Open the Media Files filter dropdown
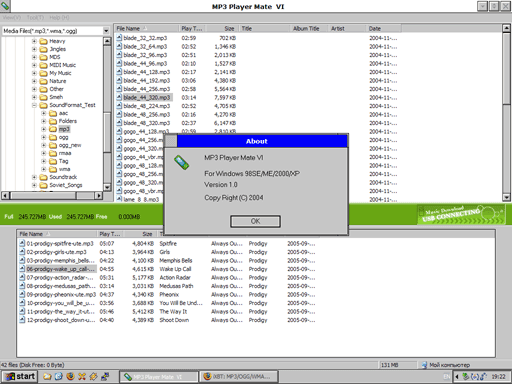The height and width of the screenshot is (384, 512). [x=106, y=31]
